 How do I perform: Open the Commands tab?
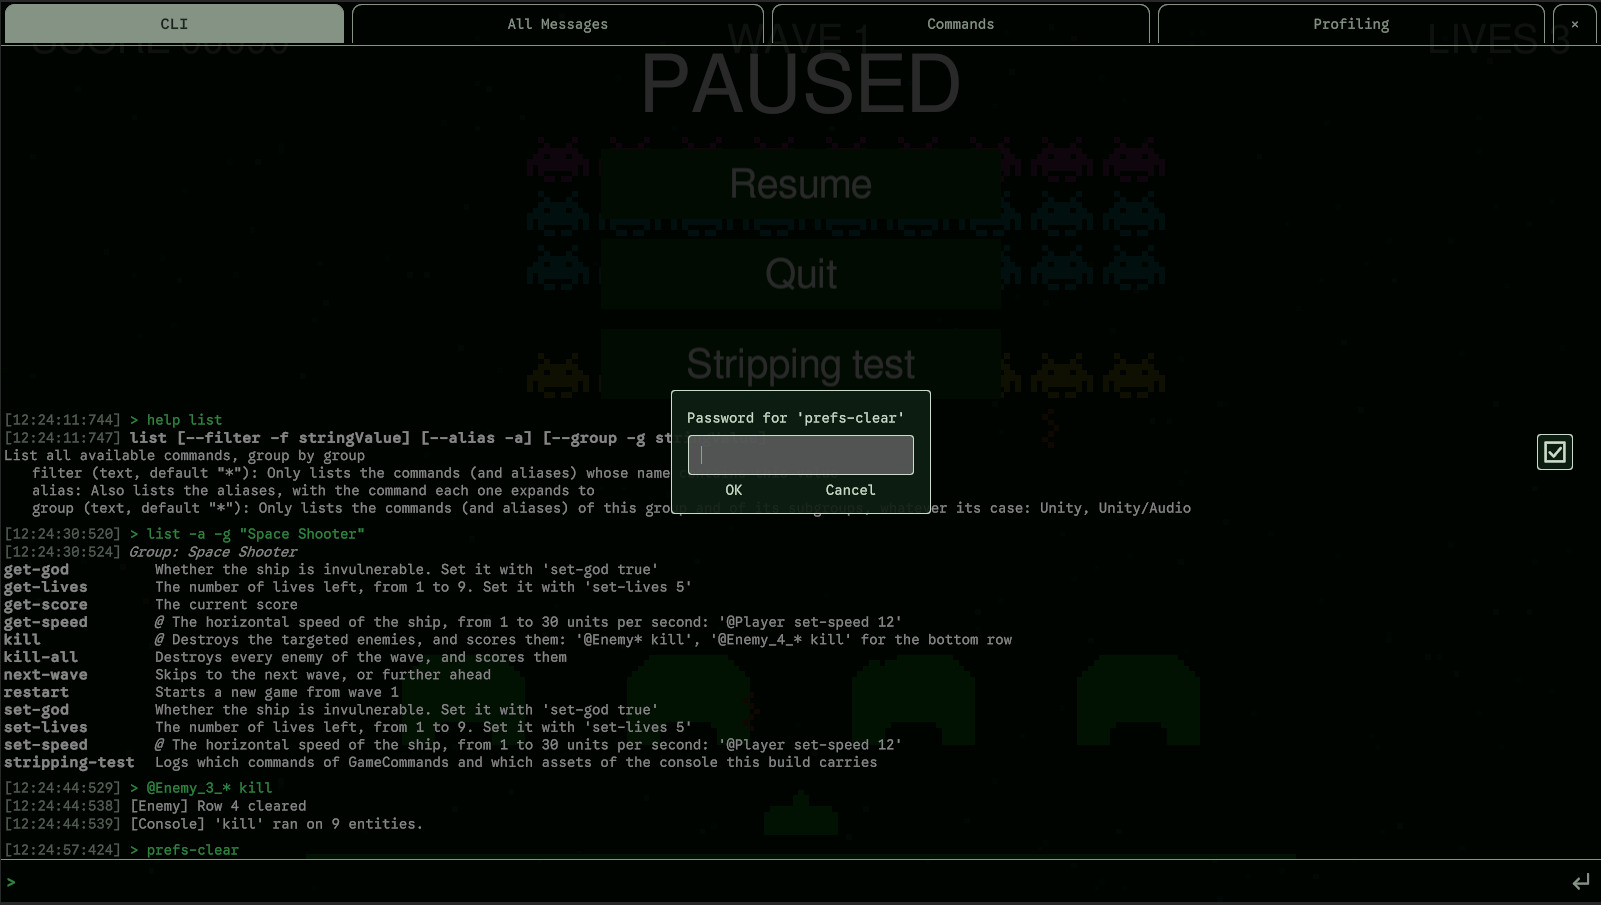[960, 24]
